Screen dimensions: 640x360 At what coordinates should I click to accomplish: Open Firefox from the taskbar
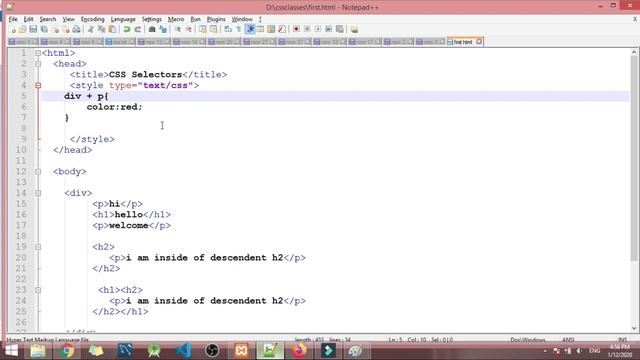coord(299,351)
